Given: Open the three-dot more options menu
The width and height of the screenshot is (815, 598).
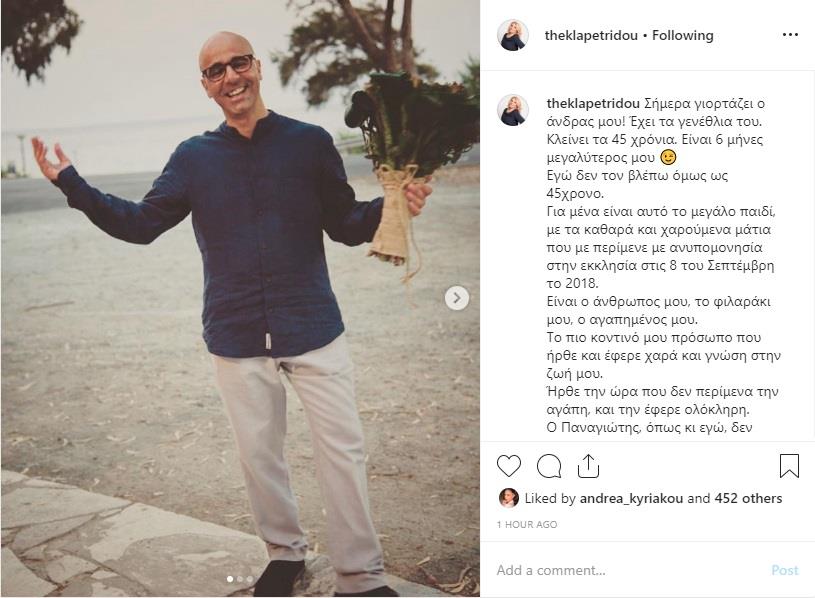Looking at the screenshot, I should click(x=790, y=35).
